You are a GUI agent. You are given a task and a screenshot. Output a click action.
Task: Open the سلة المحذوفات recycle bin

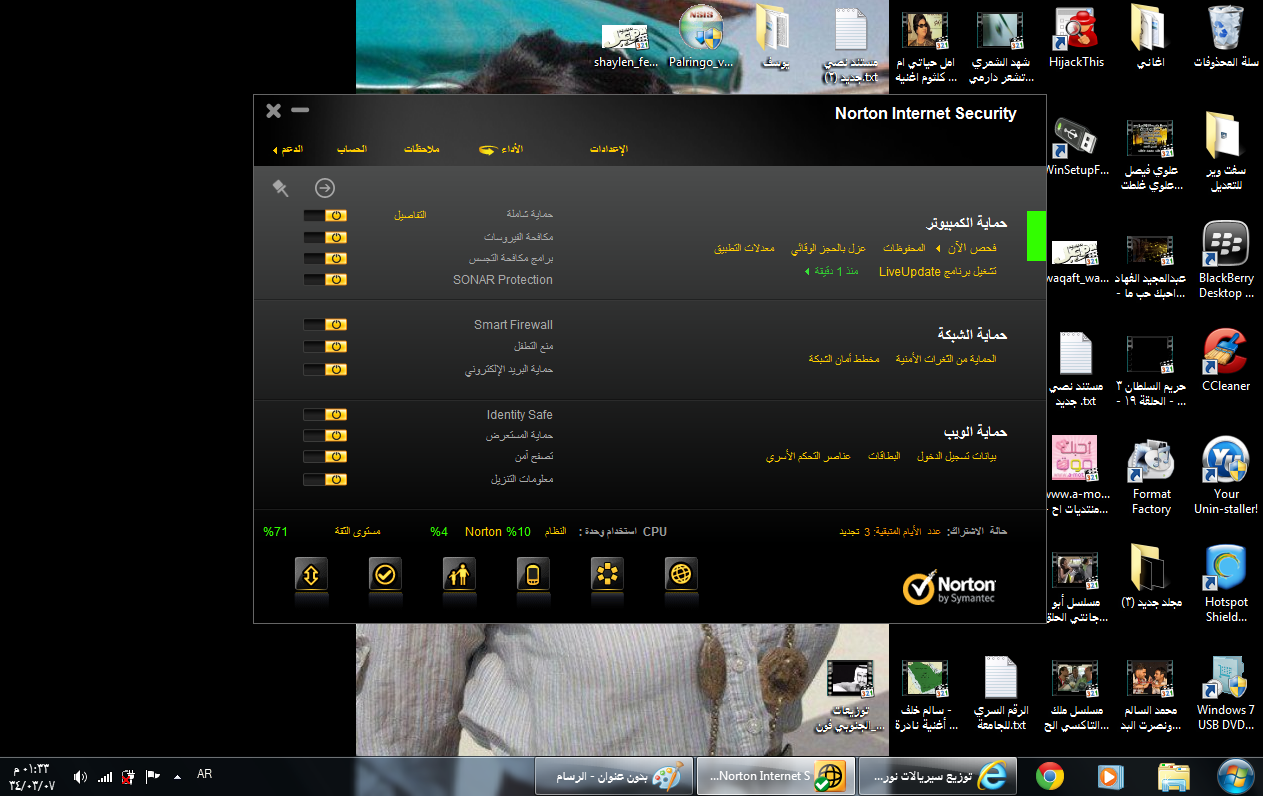click(x=1226, y=37)
